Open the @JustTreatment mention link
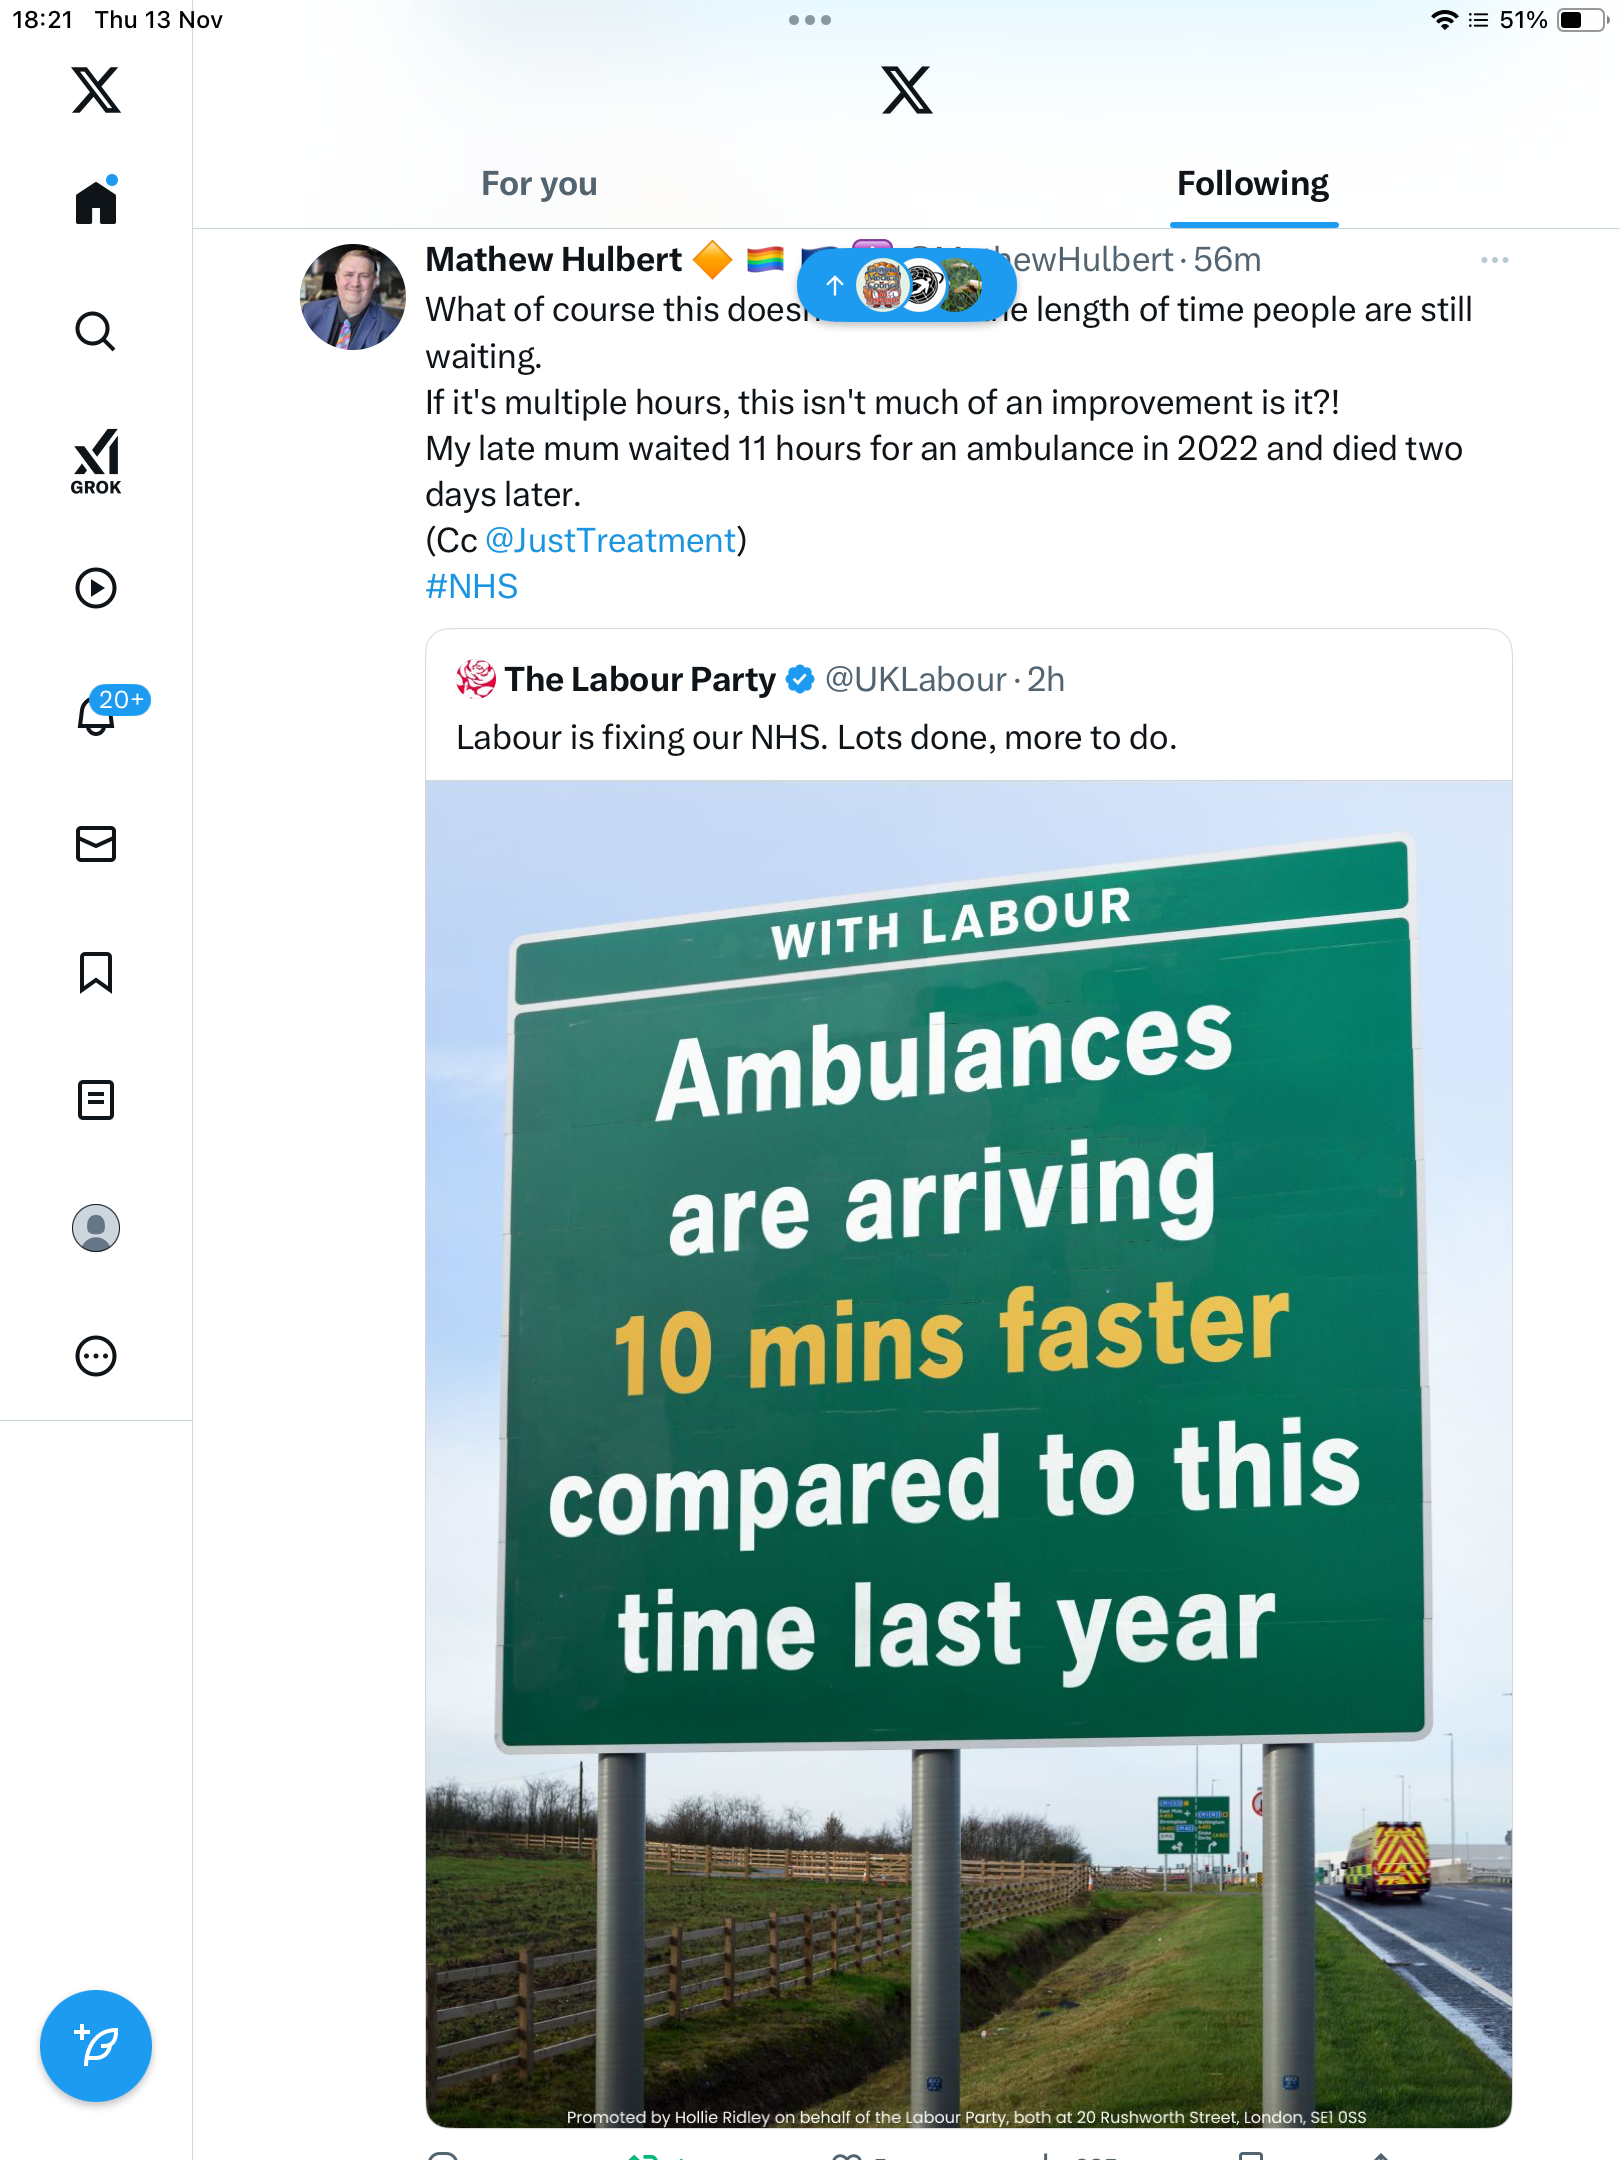 tap(610, 541)
